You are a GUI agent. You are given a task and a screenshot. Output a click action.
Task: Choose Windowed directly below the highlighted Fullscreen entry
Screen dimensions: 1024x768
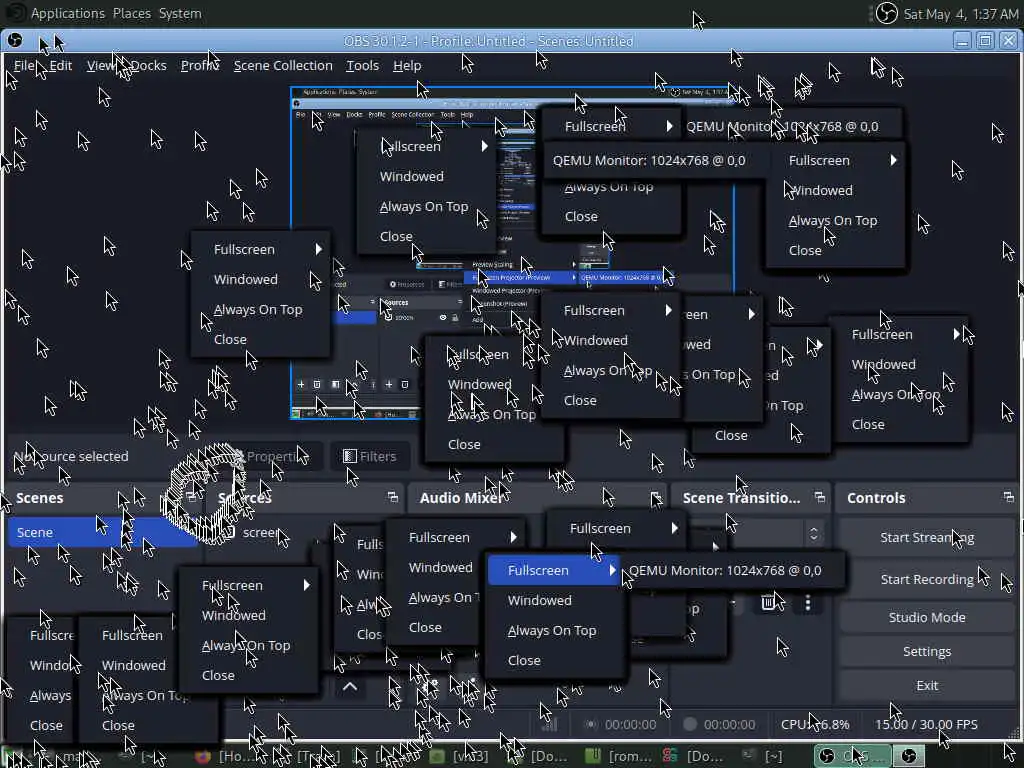pyautogui.click(x=539, y=600)
